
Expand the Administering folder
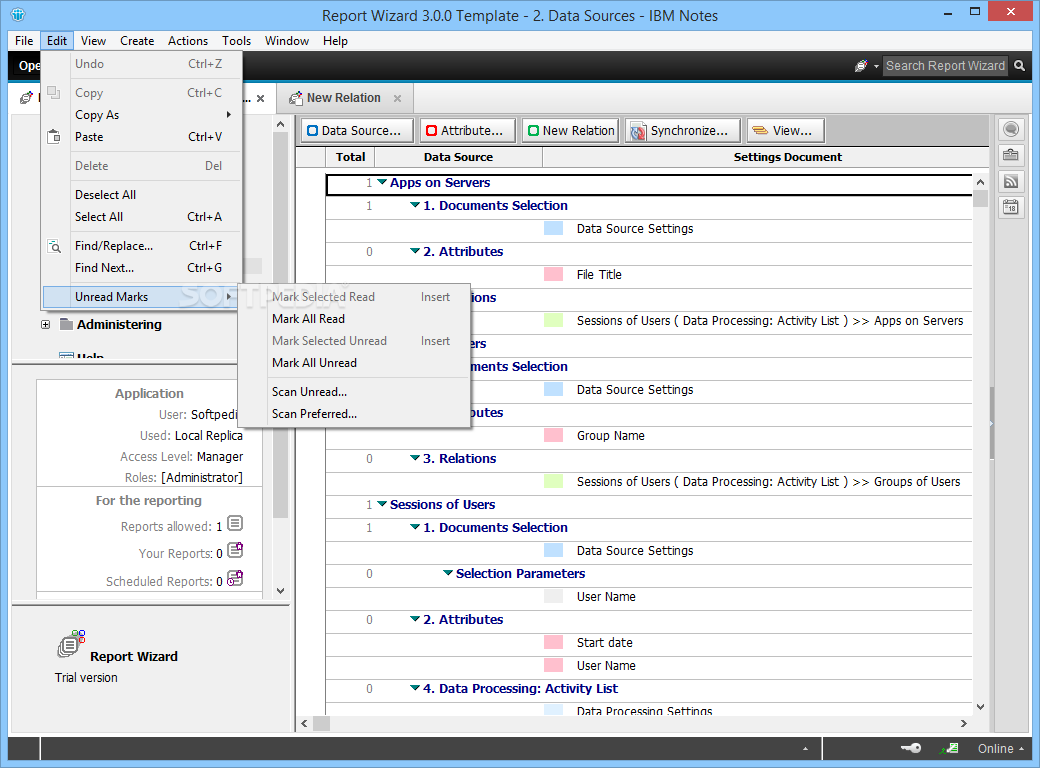(x=45, y=324)
